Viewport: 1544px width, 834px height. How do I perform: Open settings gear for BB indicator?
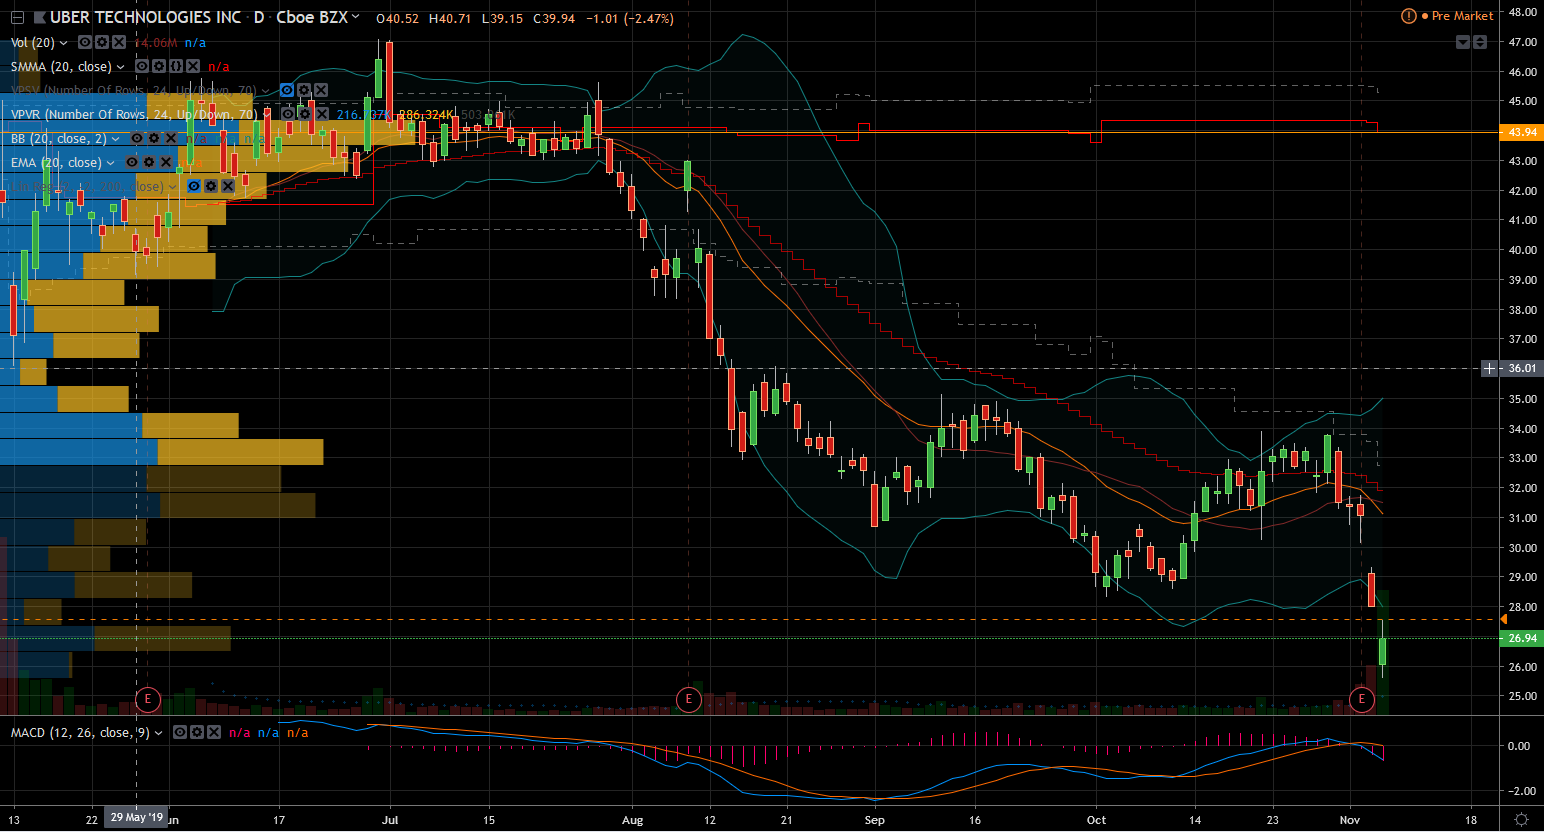click(154, 139)
